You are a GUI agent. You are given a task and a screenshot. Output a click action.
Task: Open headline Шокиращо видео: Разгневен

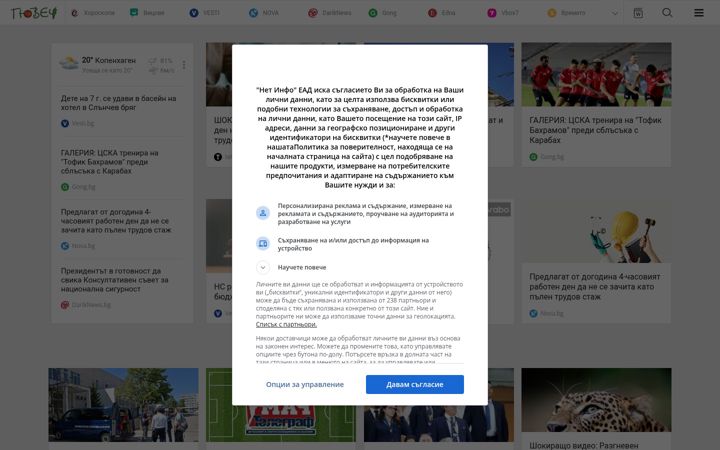click(x=584, y=445)
